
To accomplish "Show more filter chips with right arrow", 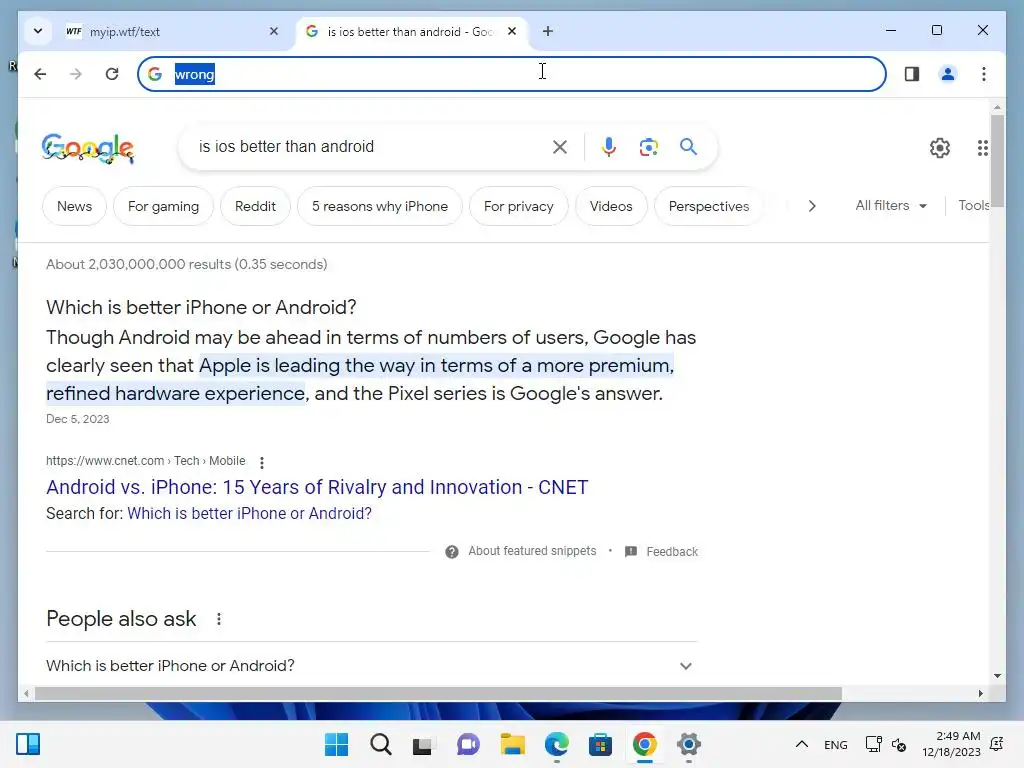I will (x=812, y=206).
